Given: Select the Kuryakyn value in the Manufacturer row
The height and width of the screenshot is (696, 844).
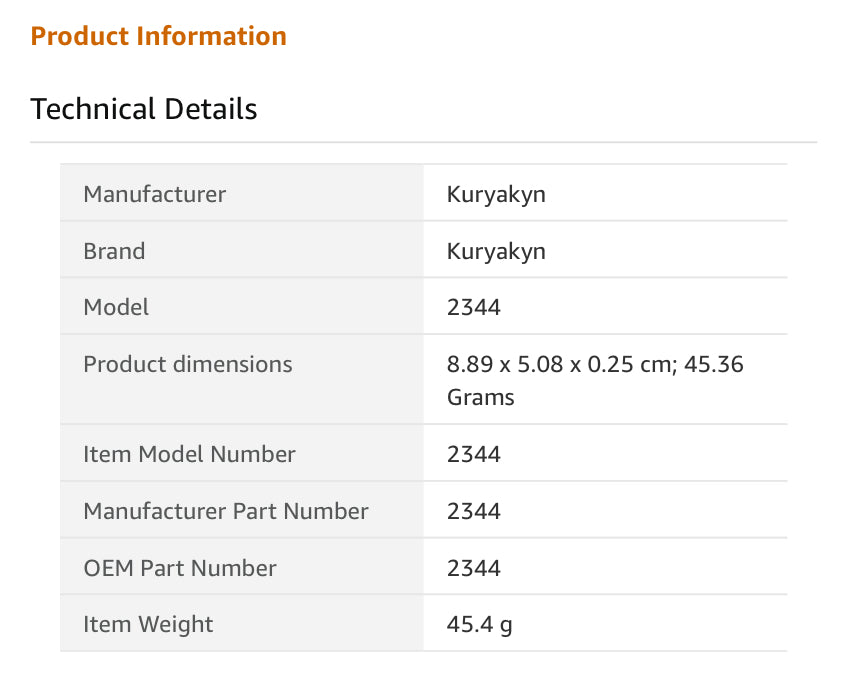Looking at the screenshot, I should pos(496,194).
